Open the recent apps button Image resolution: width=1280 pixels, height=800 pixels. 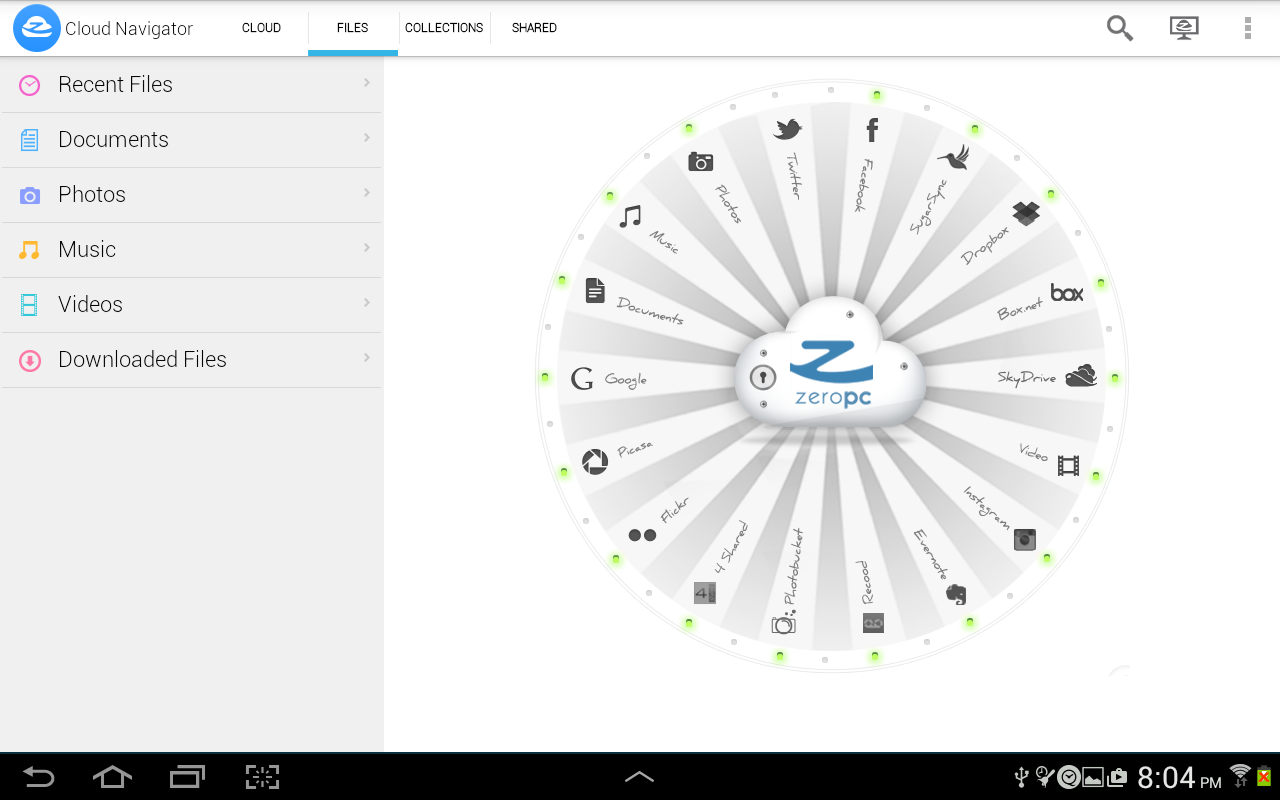pyautogui.click(x=187, y=777)
